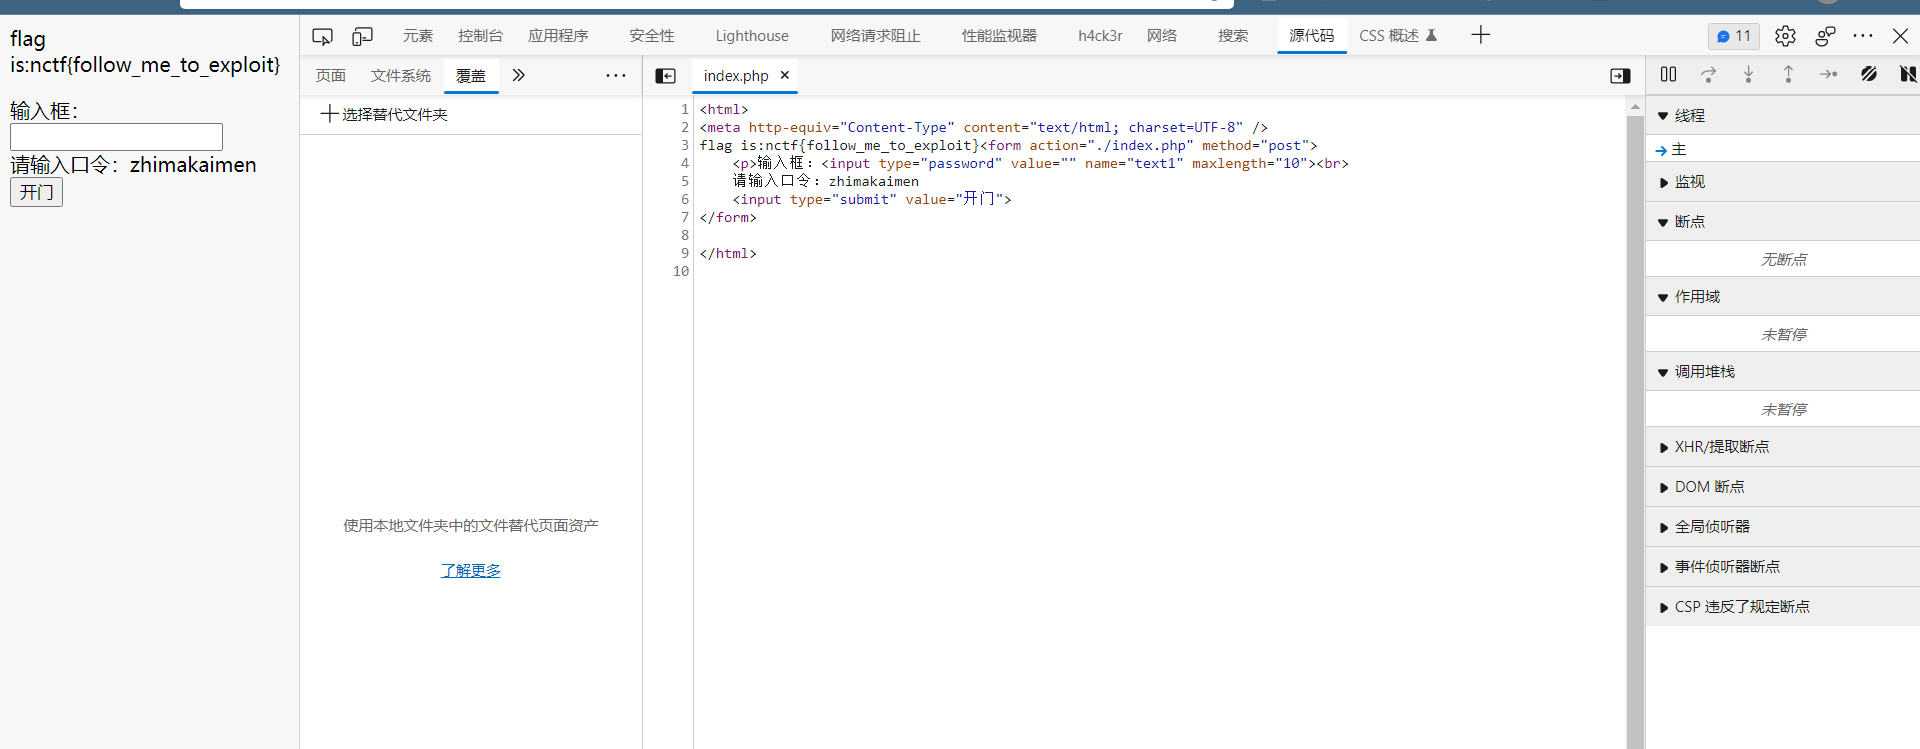The image size is (1920, 749).
Task: Hide the navigator sidebar icon
Action: (666, 76)
